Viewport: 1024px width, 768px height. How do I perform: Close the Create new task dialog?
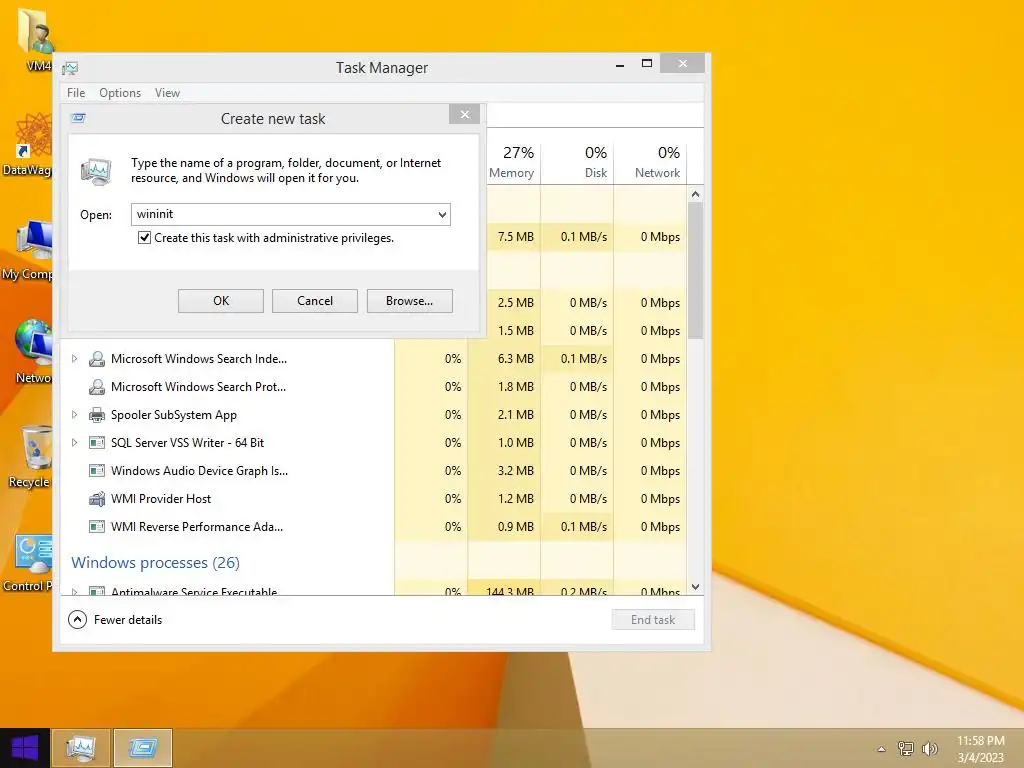(x=464, y=115)
